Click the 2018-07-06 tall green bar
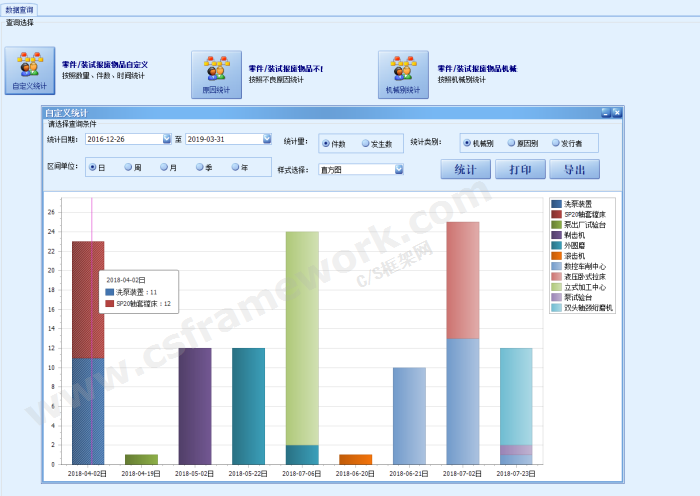The image size is (700, 496). point(302,338)
